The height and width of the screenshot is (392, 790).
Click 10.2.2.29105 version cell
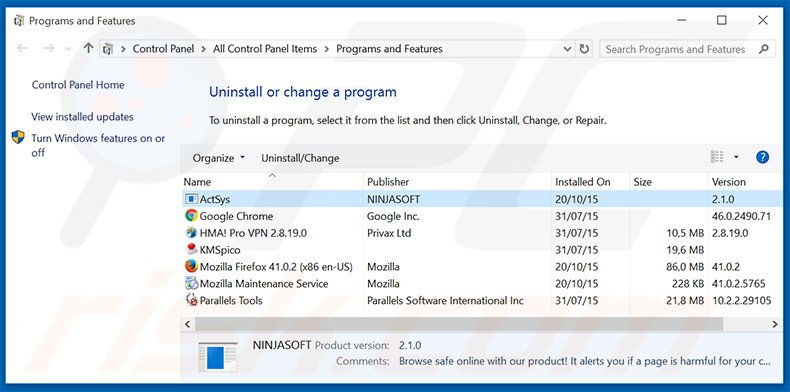coord(741,300)
